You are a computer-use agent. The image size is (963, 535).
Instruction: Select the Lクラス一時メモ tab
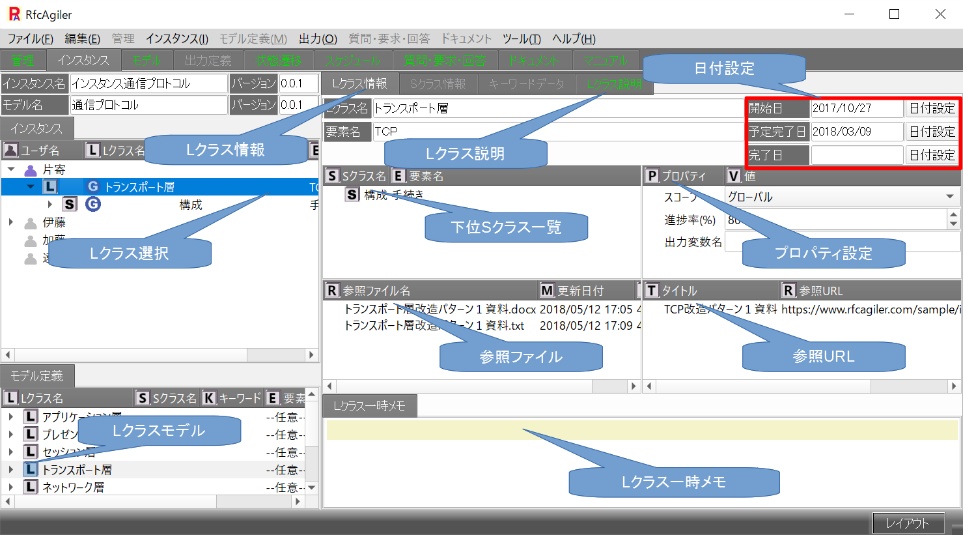coord(370,406)
